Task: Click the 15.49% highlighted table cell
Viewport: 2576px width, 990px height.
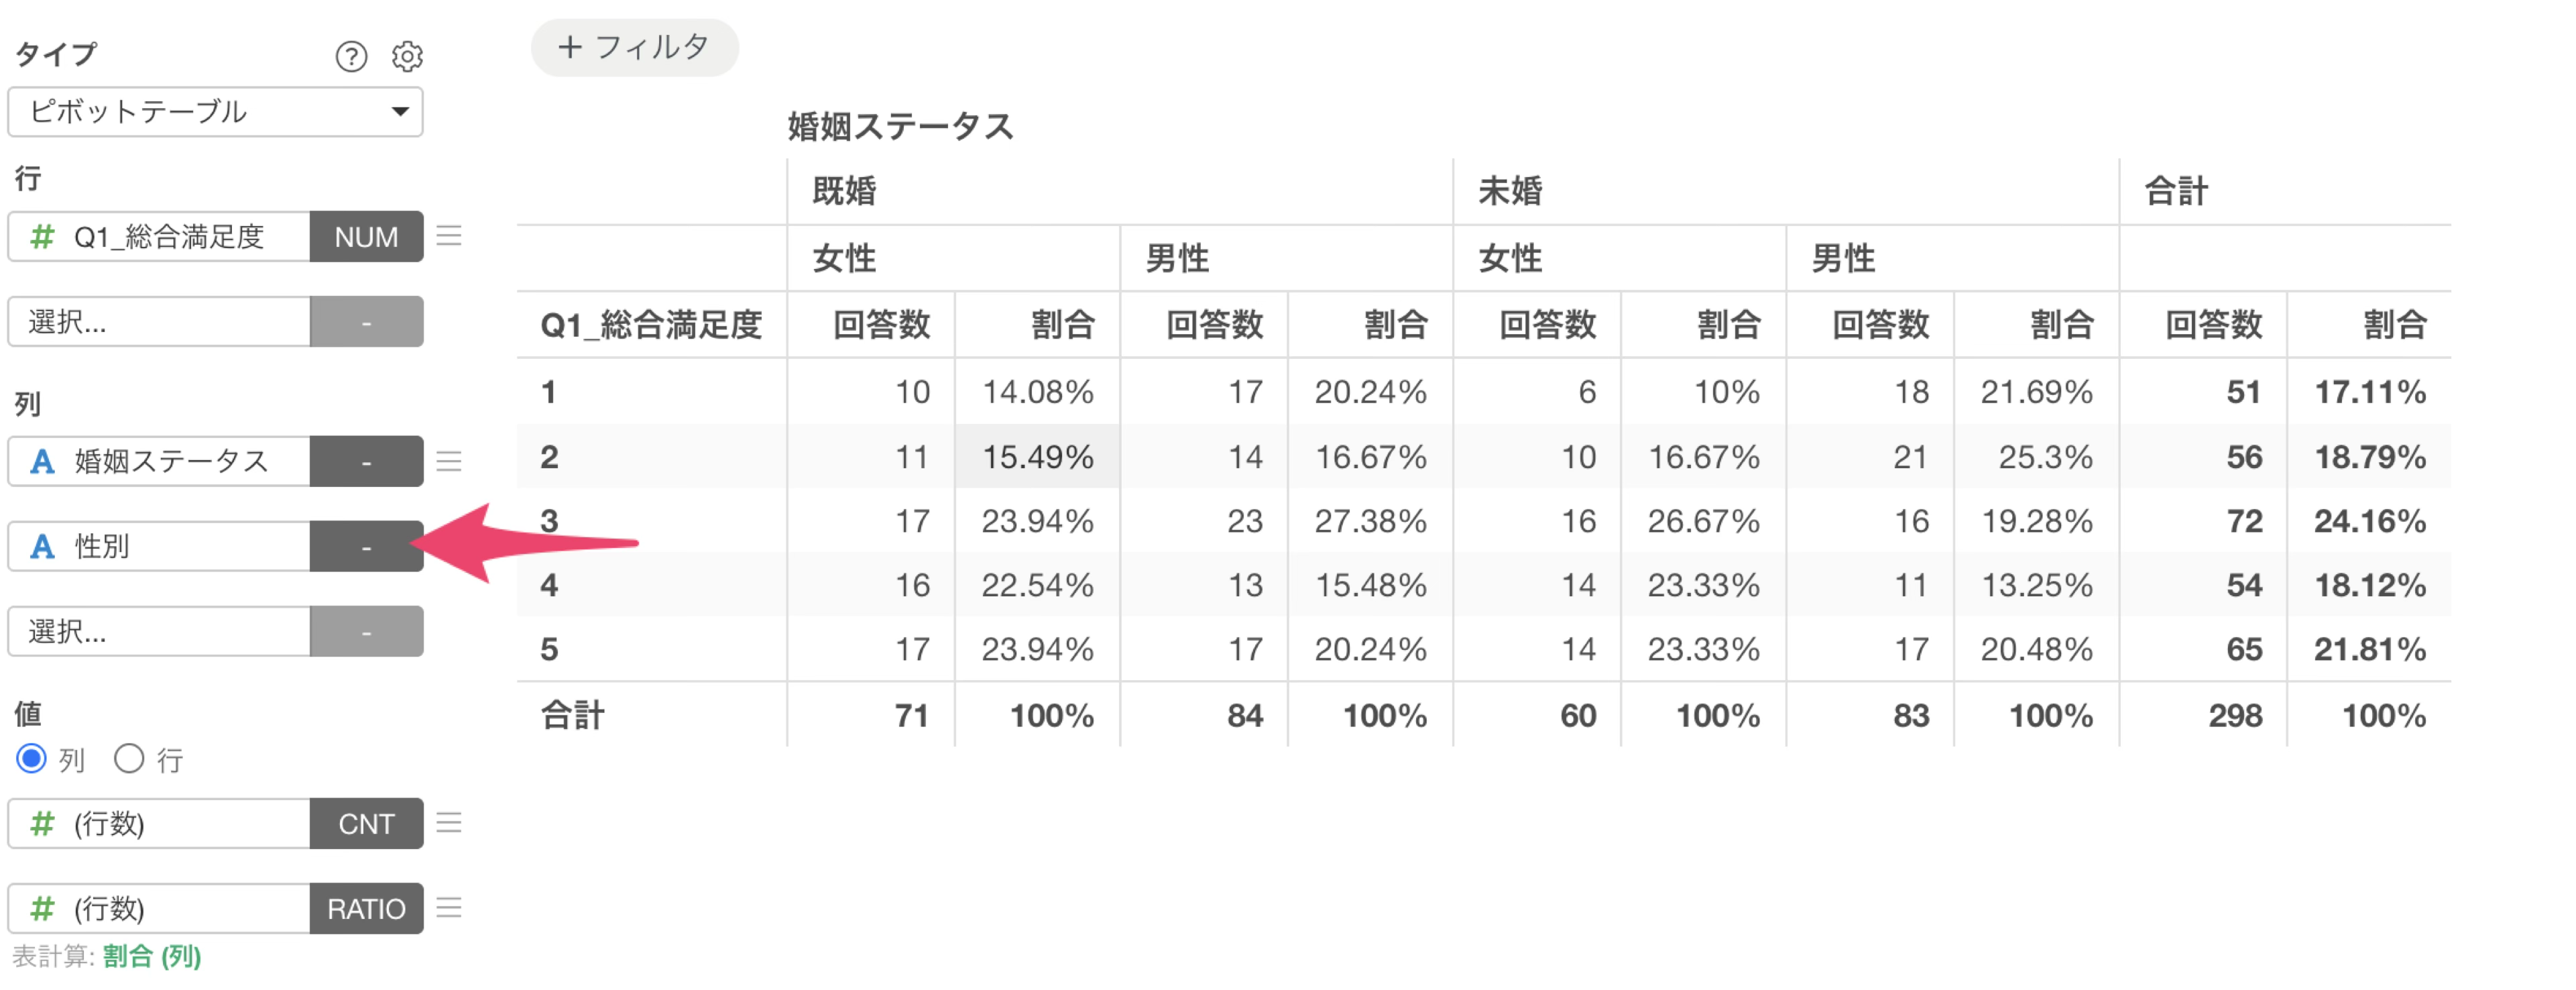Action: click(1037, 457)
